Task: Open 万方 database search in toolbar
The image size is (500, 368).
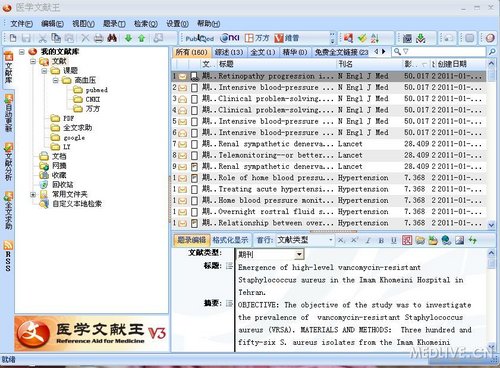Action: click(x=257, y=38)
